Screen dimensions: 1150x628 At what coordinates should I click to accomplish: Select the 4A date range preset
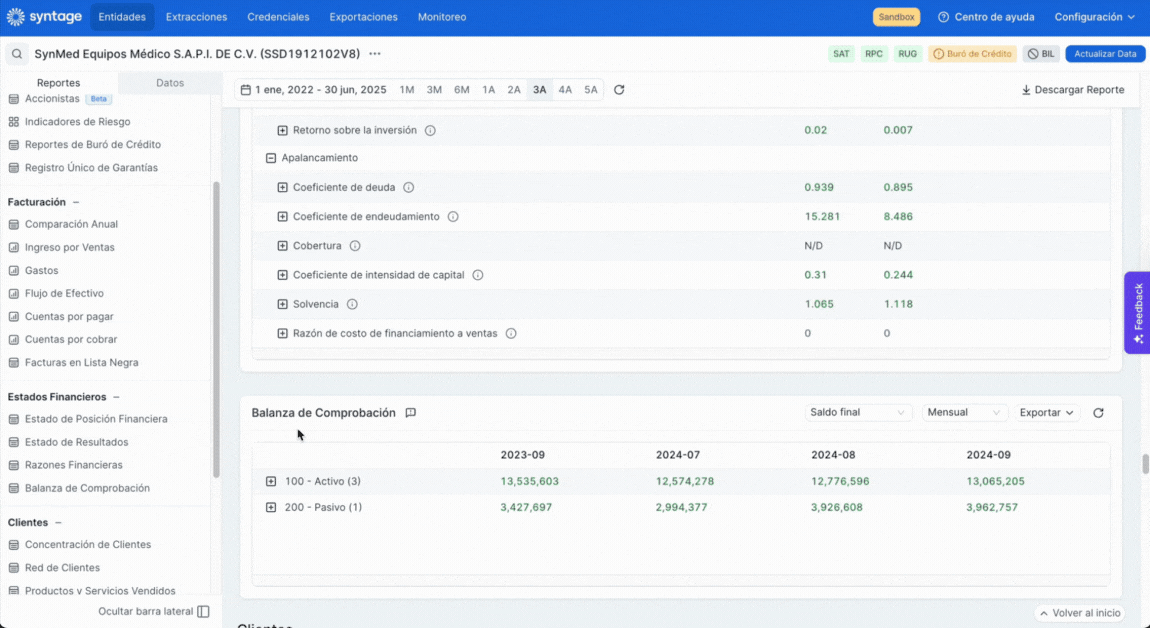(565, 90)
